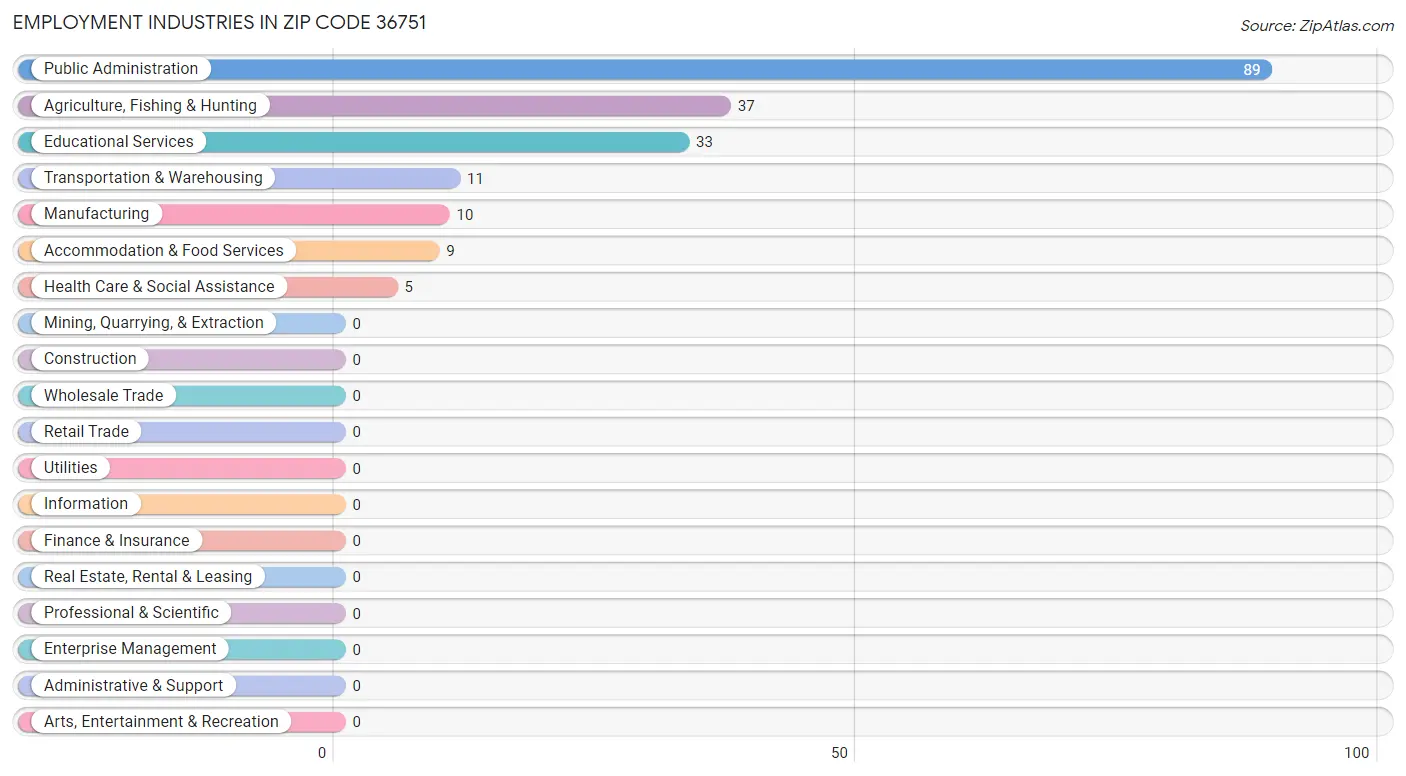
Task: Select the Agriculture, Fishing & Hunting label
Action: tap(150, 105)
